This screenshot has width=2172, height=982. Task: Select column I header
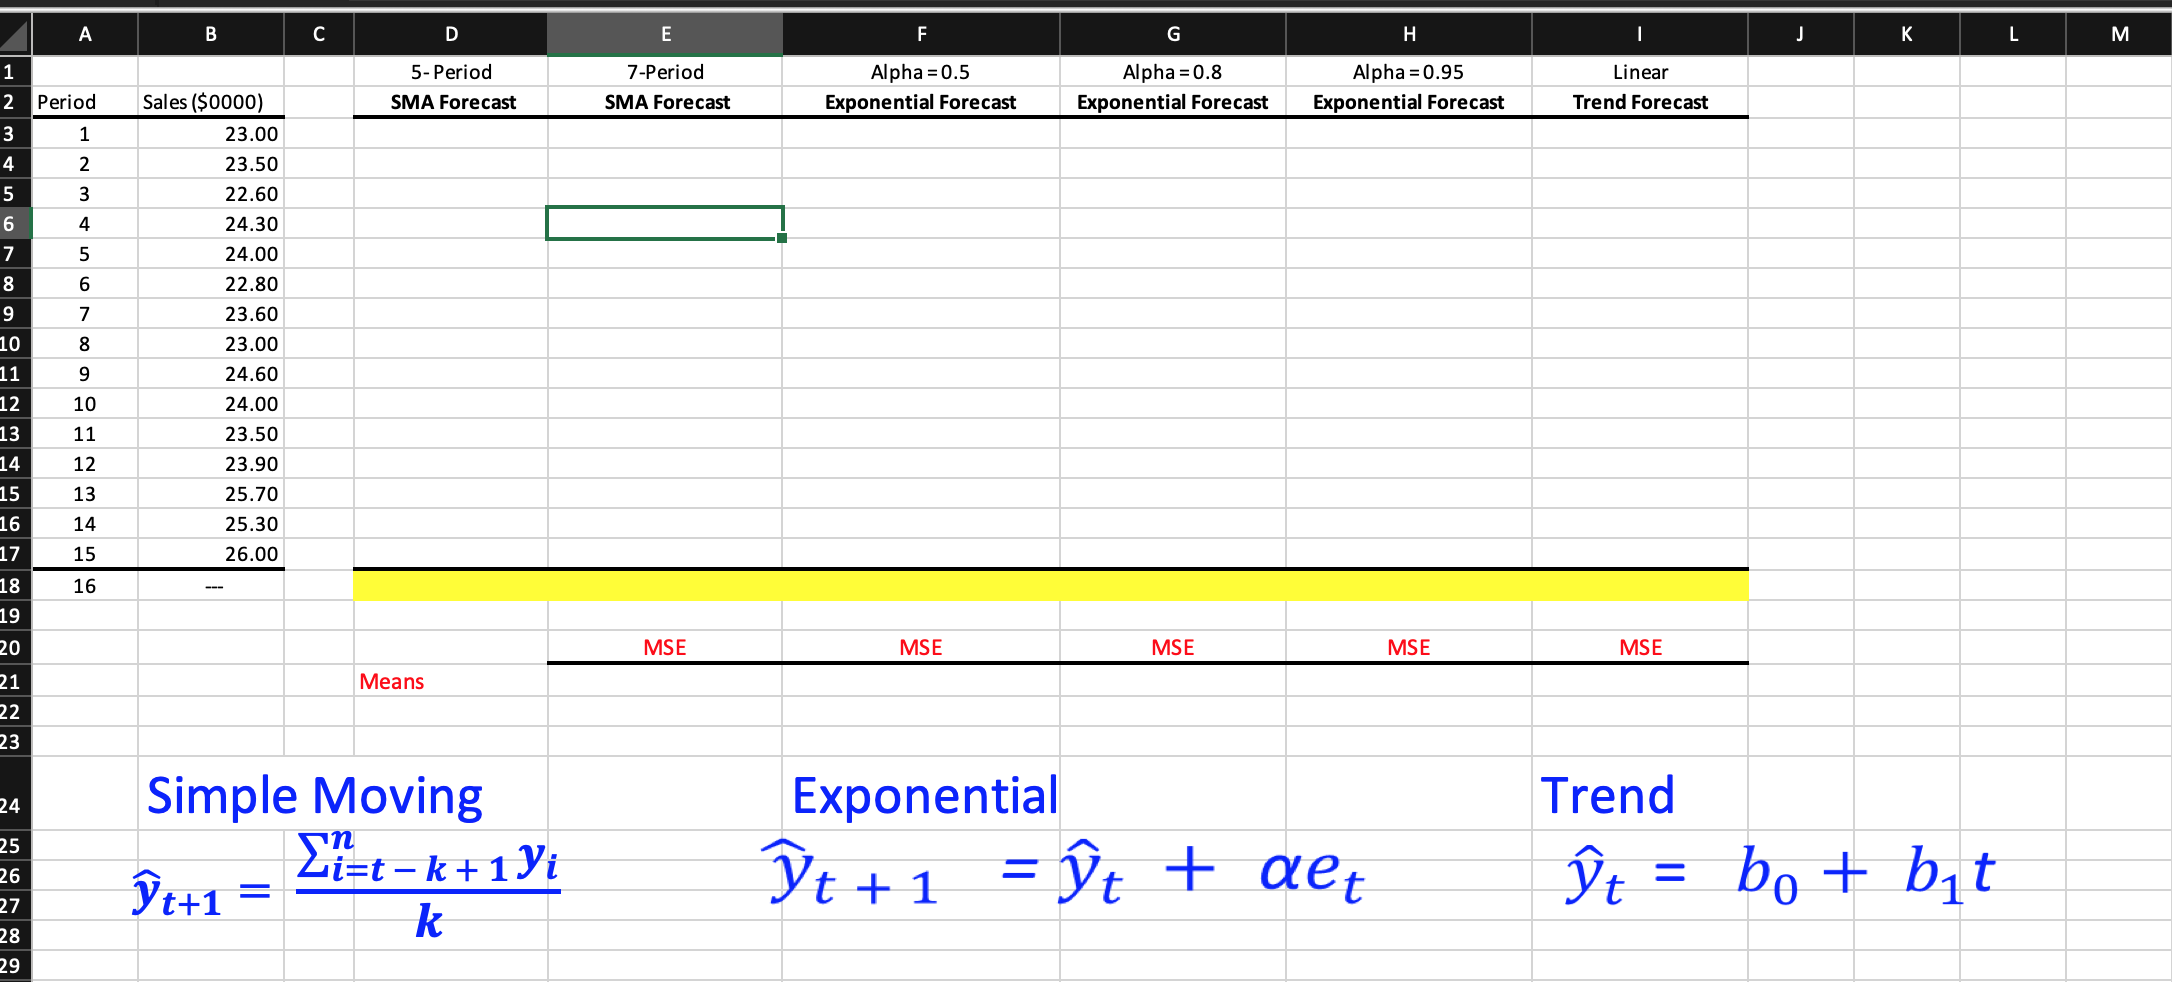point(1639,33)
